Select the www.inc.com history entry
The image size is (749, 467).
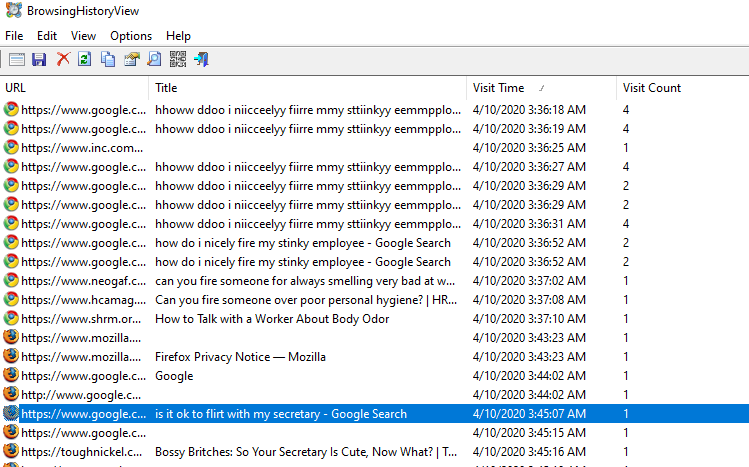coord(80,147)
